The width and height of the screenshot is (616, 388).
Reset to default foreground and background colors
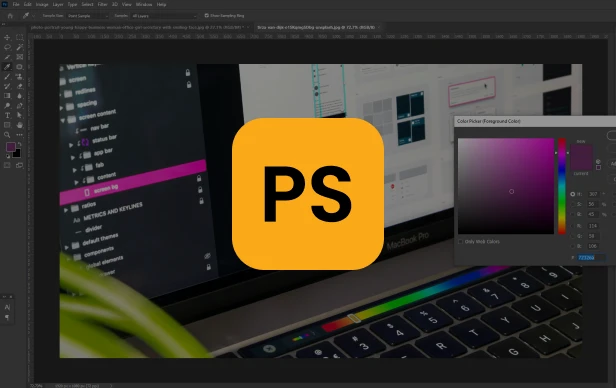point(7,156)
